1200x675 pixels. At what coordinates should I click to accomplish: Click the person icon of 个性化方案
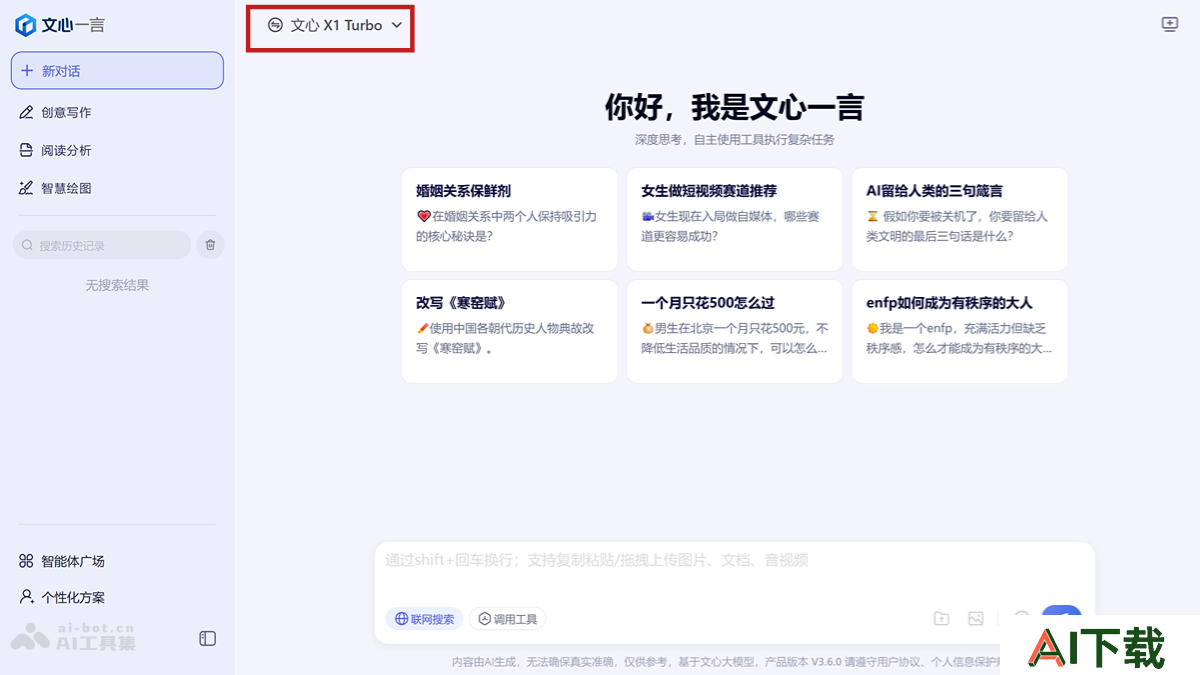pos(27,597)
